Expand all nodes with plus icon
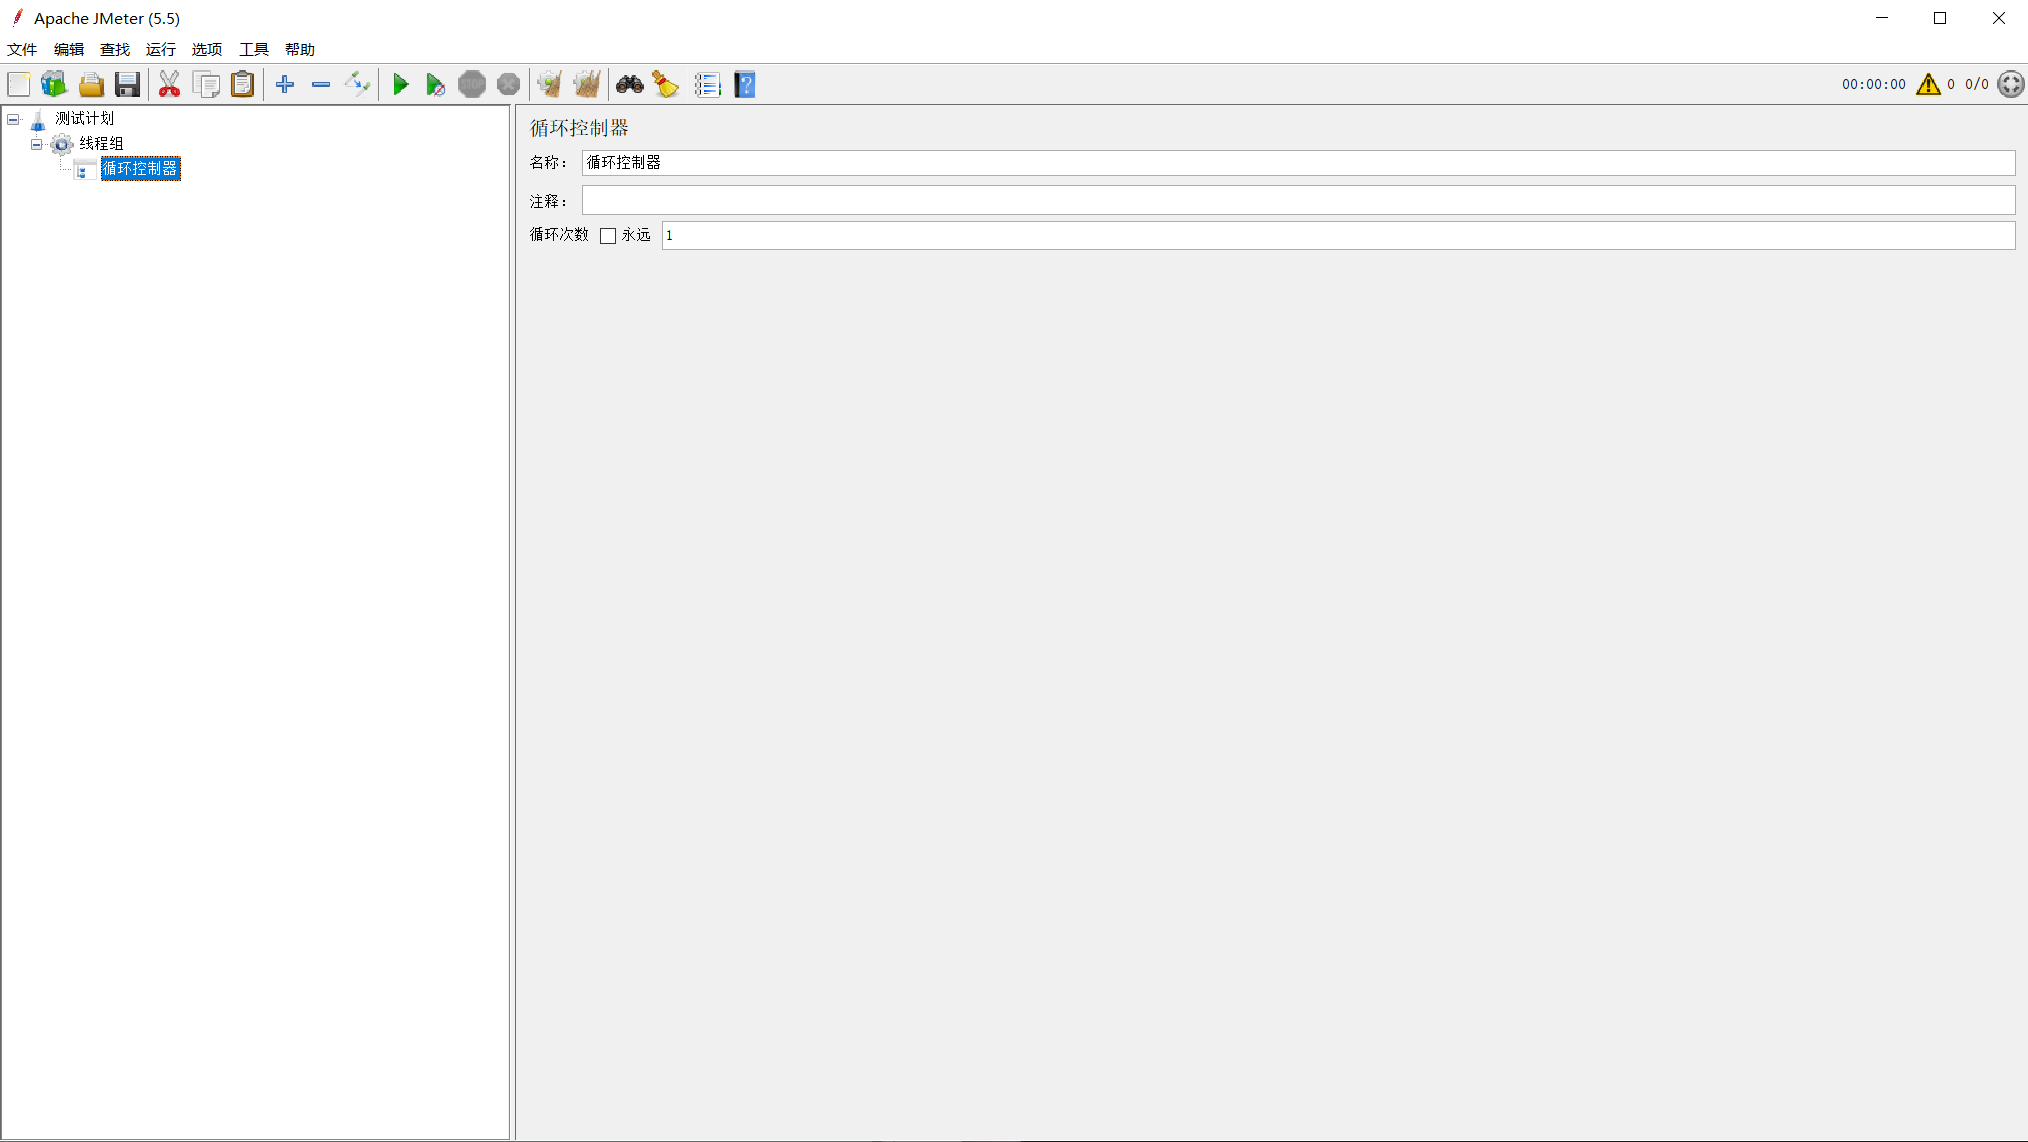Viewport: 2028px width, 1142px height. click(285, 85)
